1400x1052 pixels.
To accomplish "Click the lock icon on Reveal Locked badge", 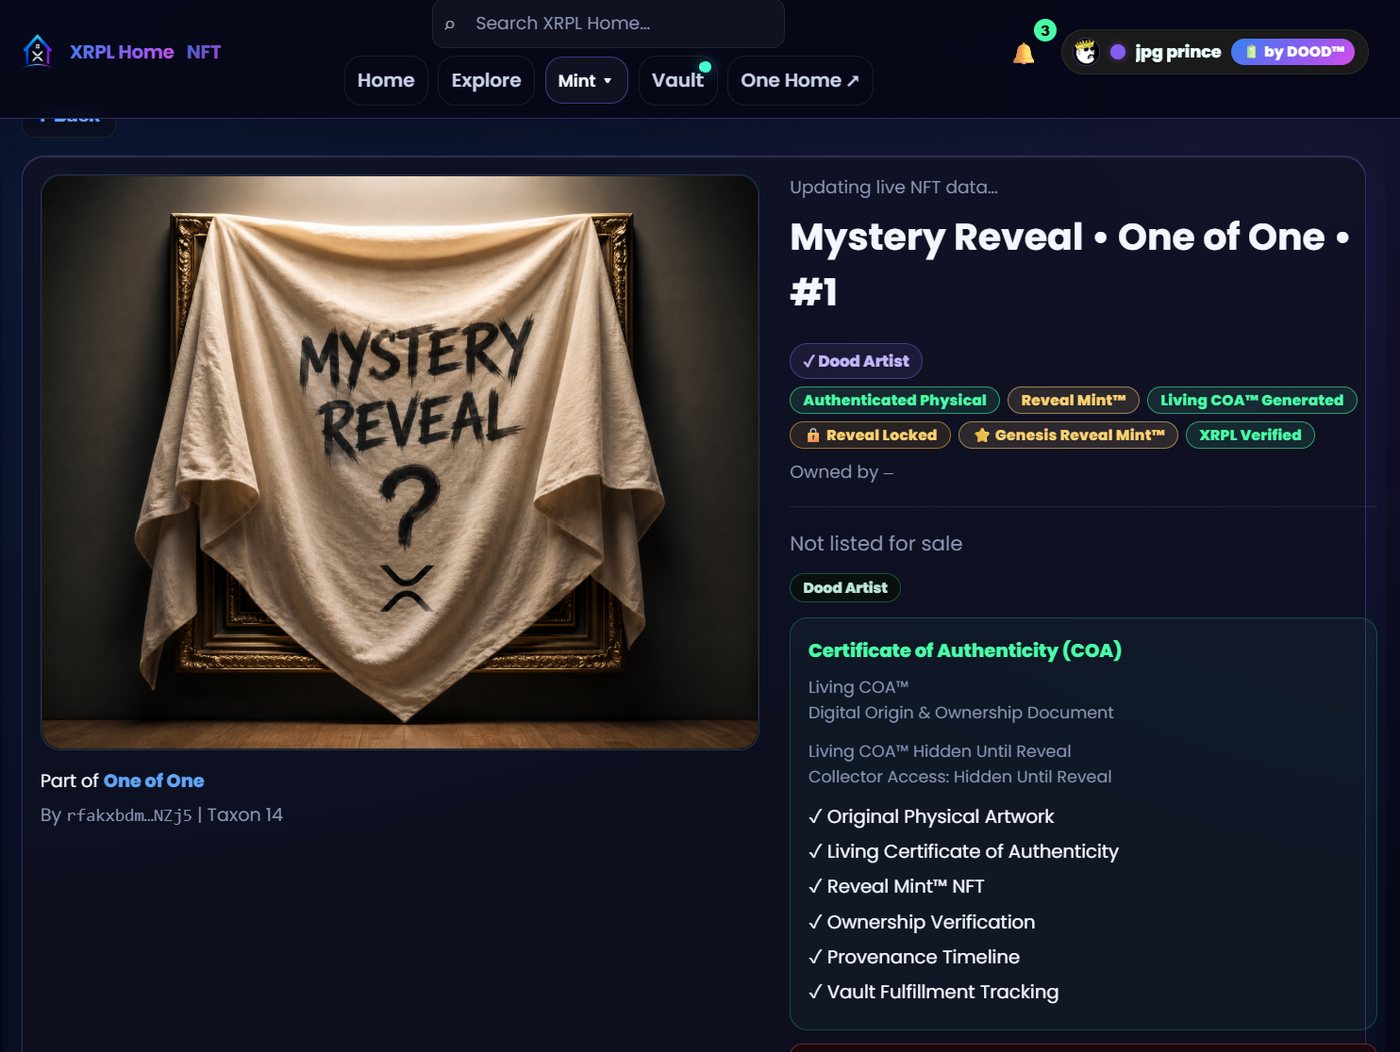I will (813, 435).
